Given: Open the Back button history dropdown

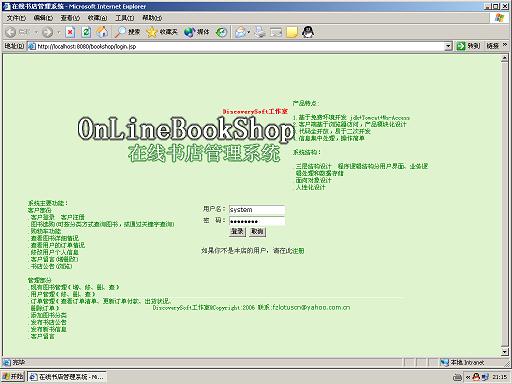Looking at the screenshot, I should 36,32.
